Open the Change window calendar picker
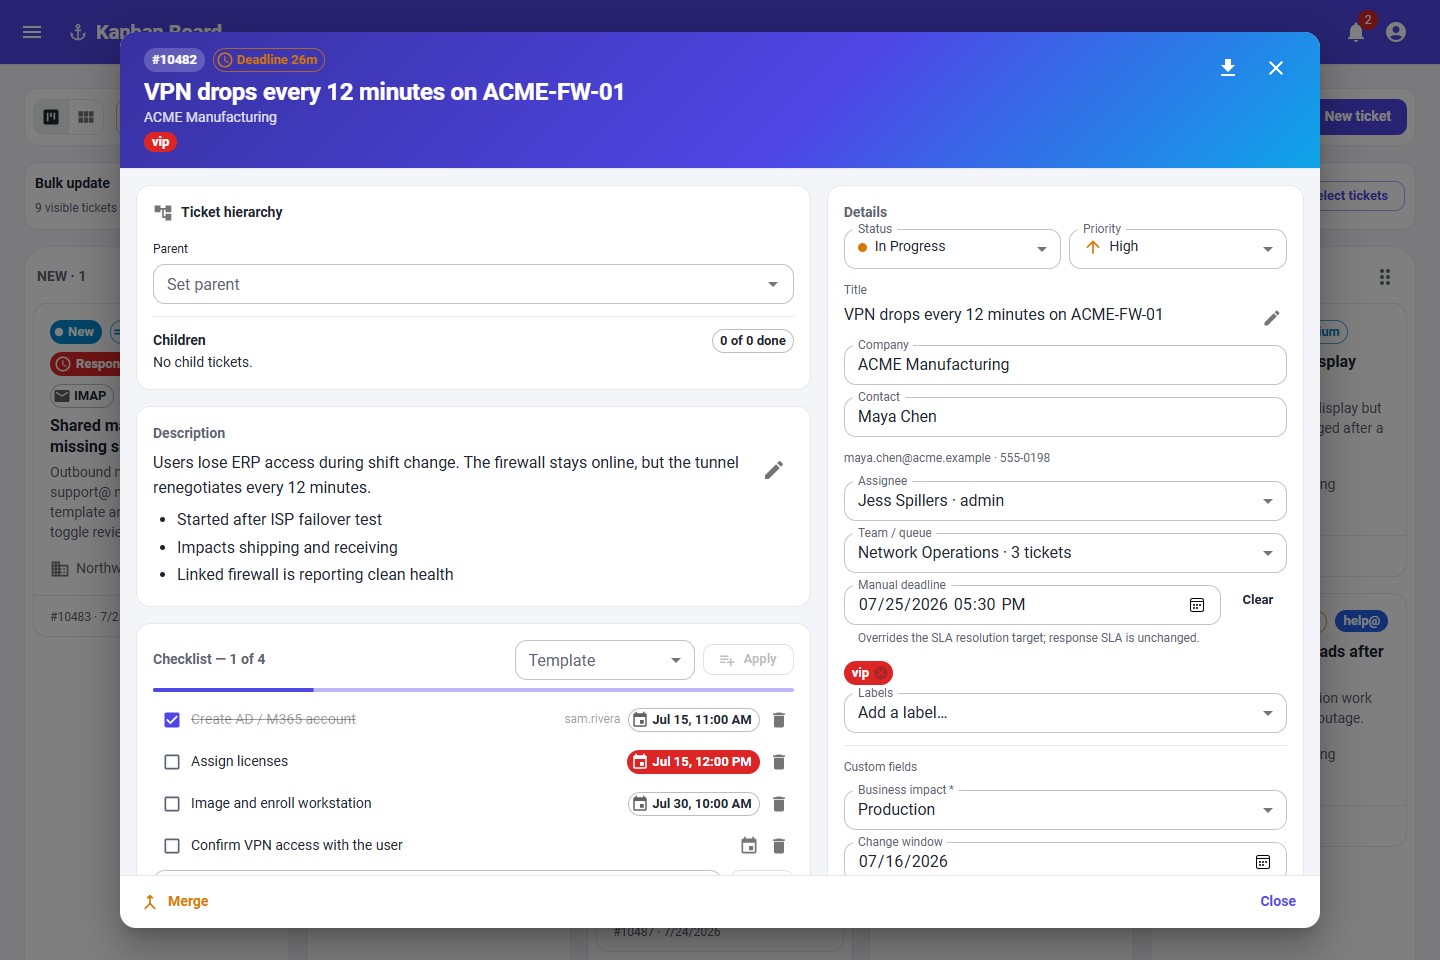1440x960 pixels. (x=1263, y=862)
